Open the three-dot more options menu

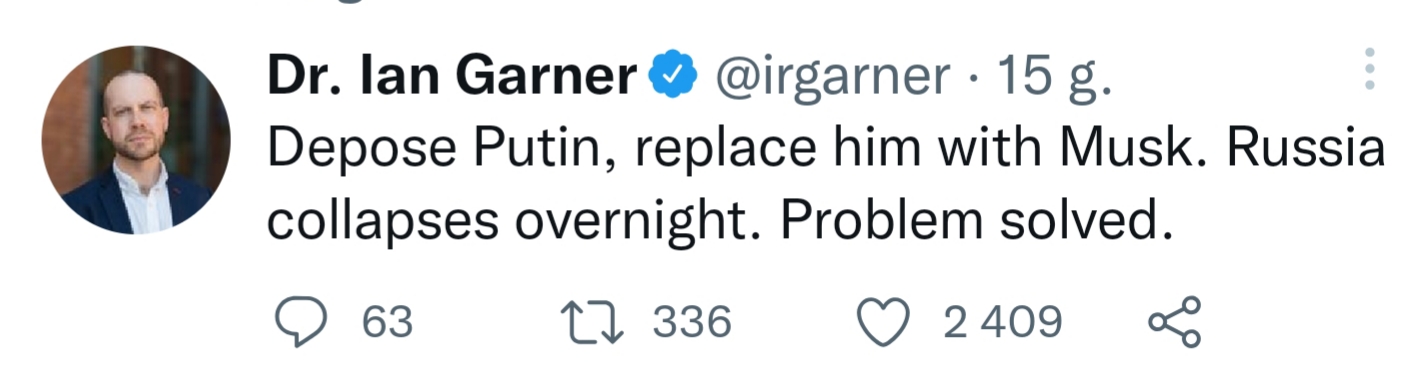click(x=1370, y=70)
